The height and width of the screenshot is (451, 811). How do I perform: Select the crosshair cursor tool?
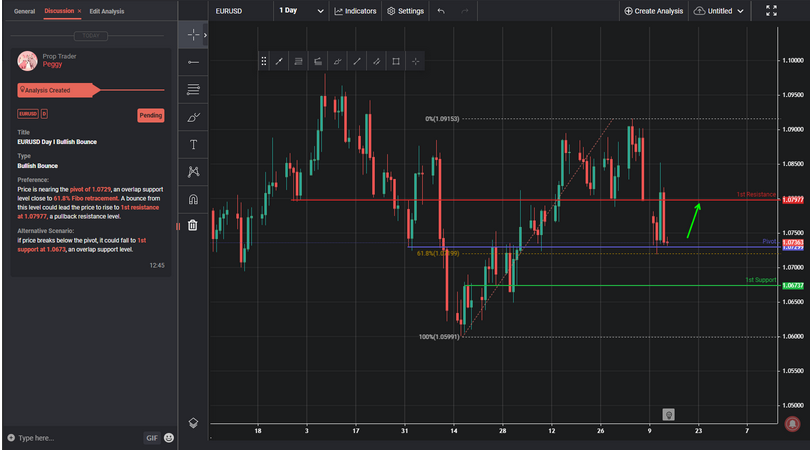(193, 35)
